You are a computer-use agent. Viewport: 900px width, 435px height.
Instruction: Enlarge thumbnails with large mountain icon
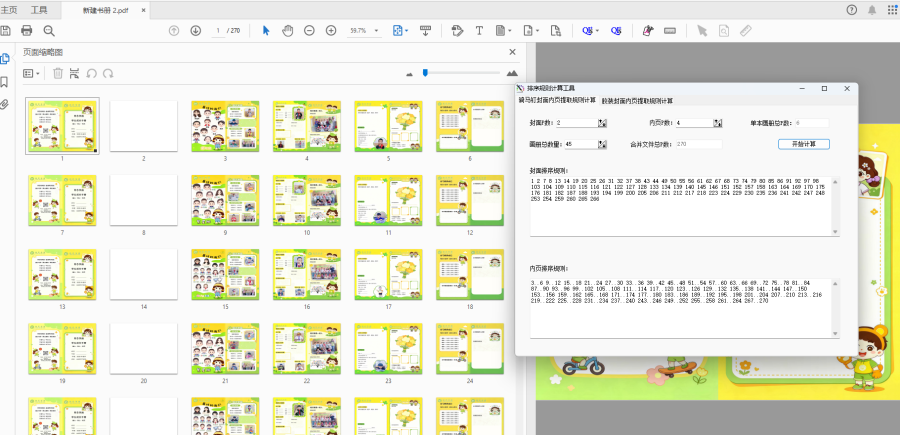[x=512, y=73]
